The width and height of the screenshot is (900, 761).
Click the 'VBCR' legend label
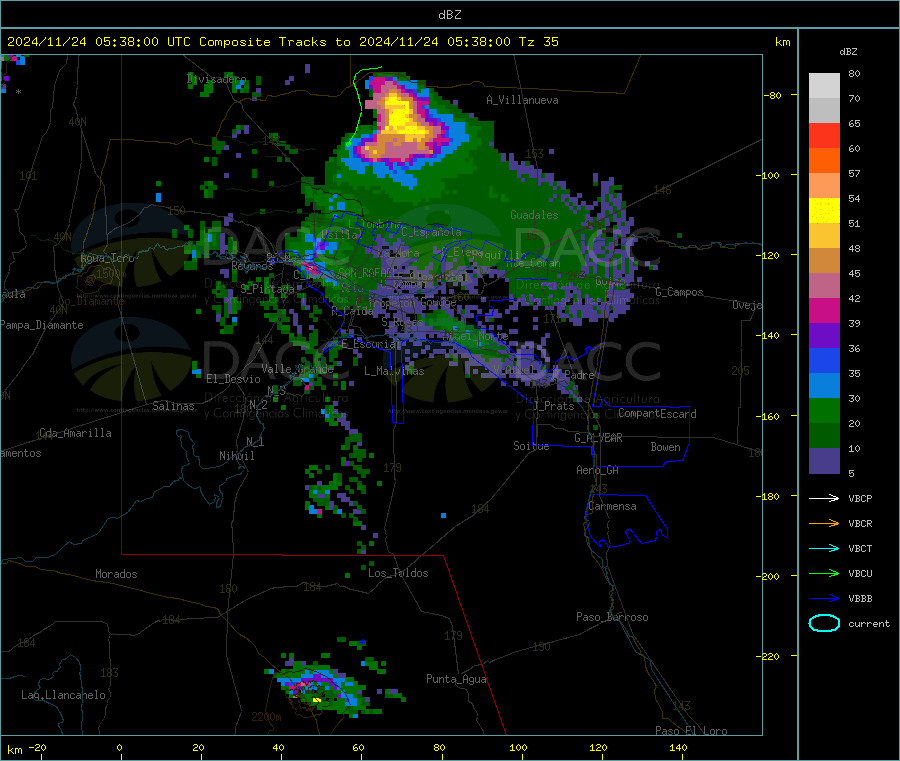(x=860, y=523)
